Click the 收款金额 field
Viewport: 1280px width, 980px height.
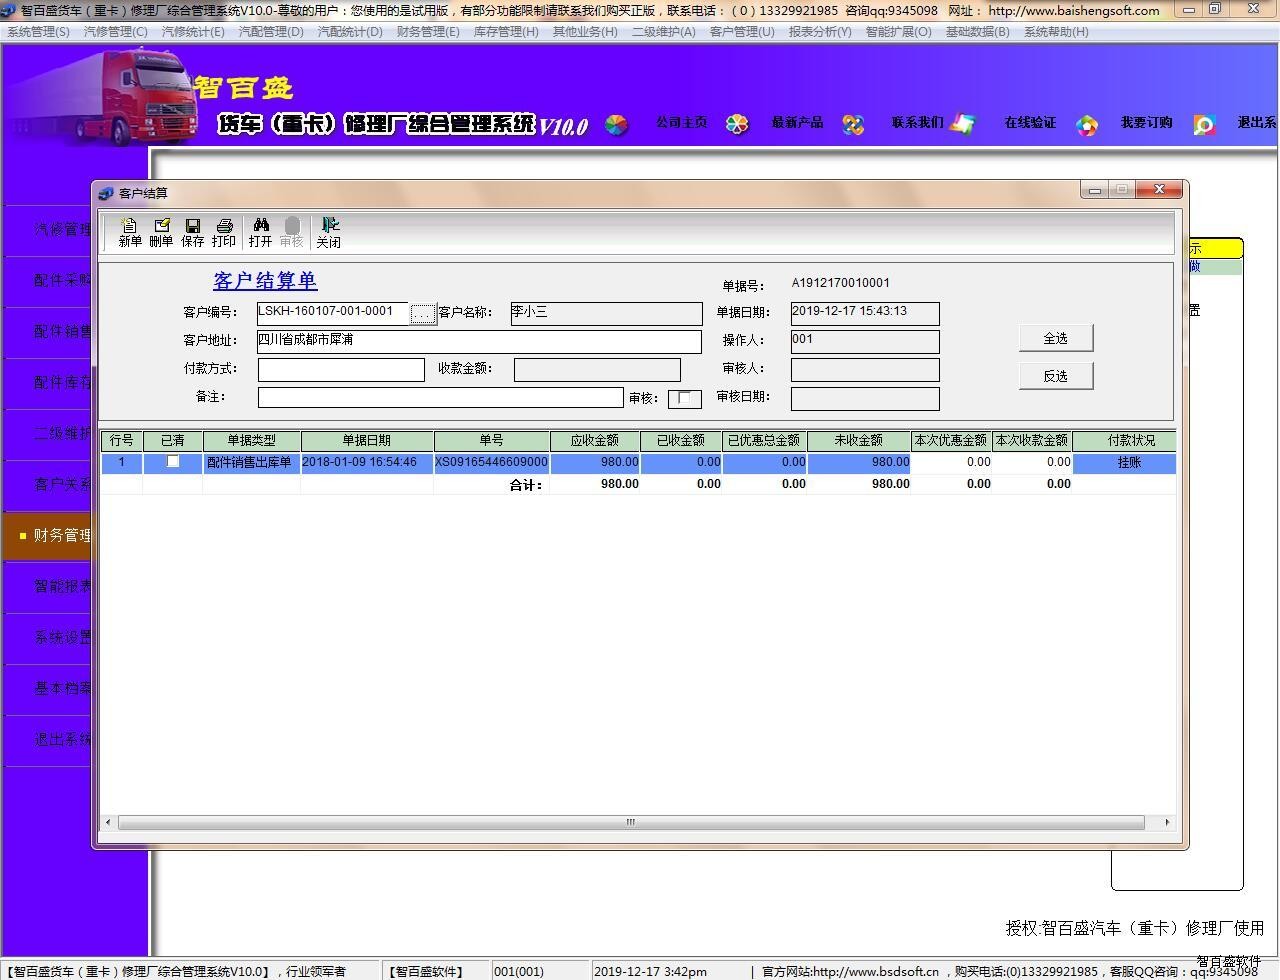(x=597, y=370)
